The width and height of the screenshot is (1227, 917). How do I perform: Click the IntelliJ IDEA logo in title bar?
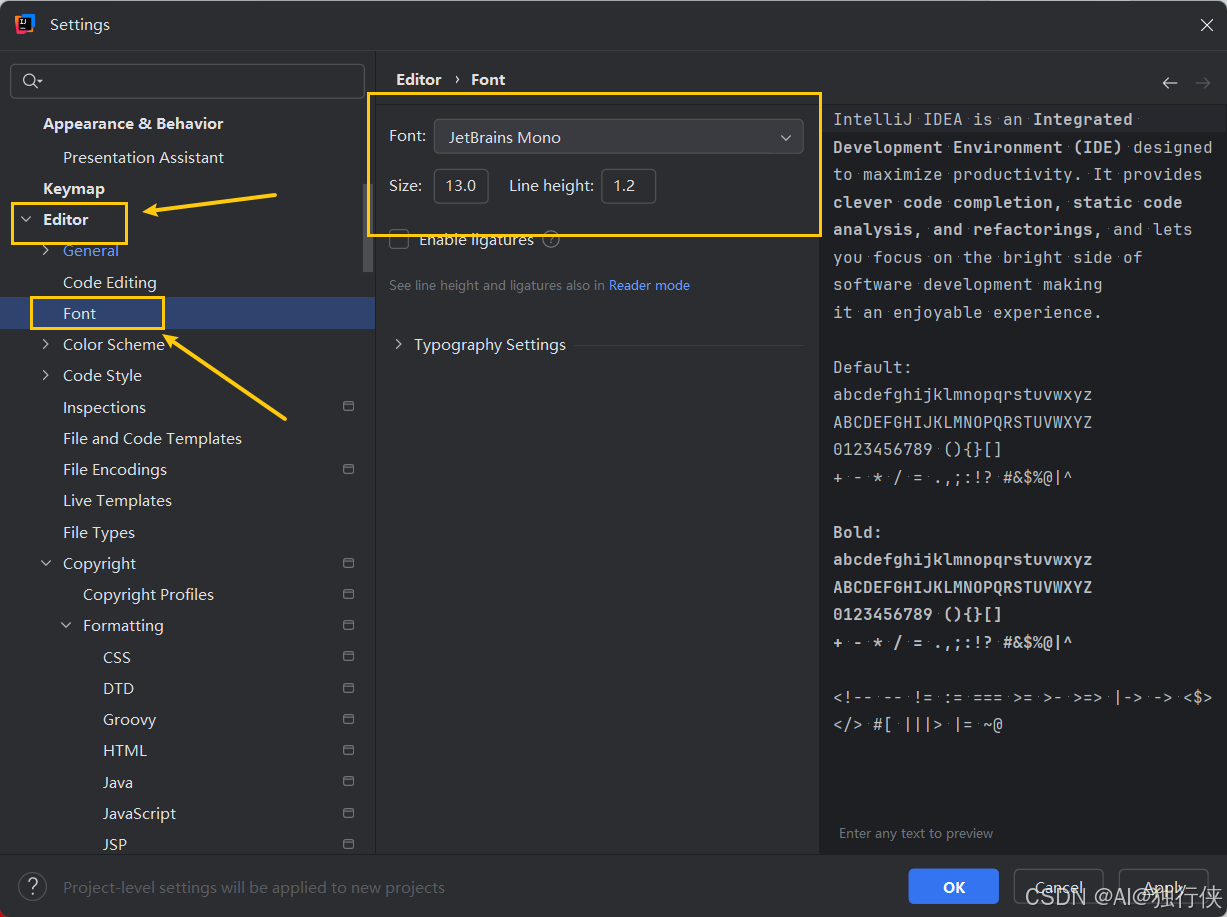click(26, 24)
